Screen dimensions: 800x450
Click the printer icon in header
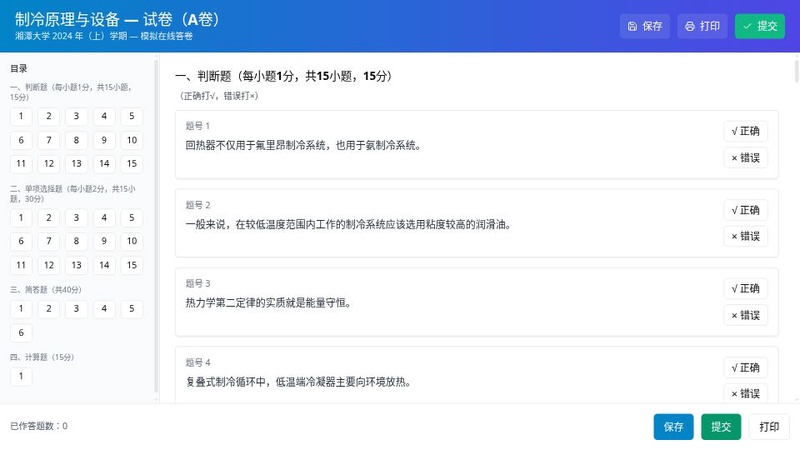pos(690,26)
